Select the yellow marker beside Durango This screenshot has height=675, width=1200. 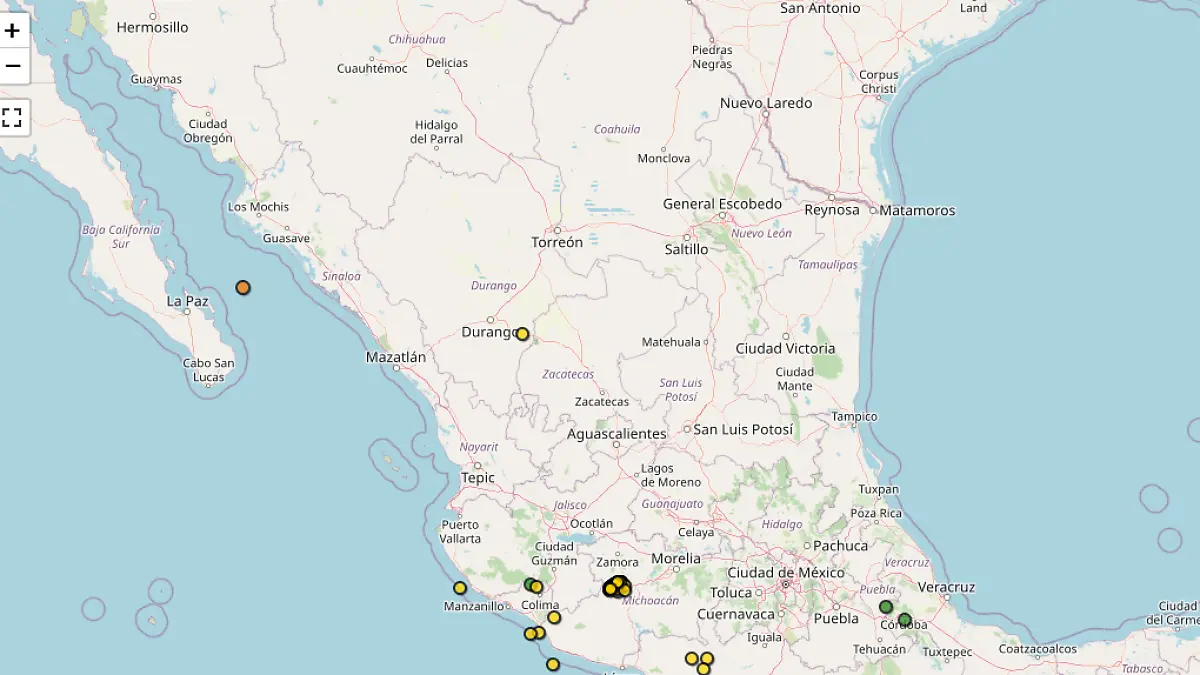pos(522,334)
